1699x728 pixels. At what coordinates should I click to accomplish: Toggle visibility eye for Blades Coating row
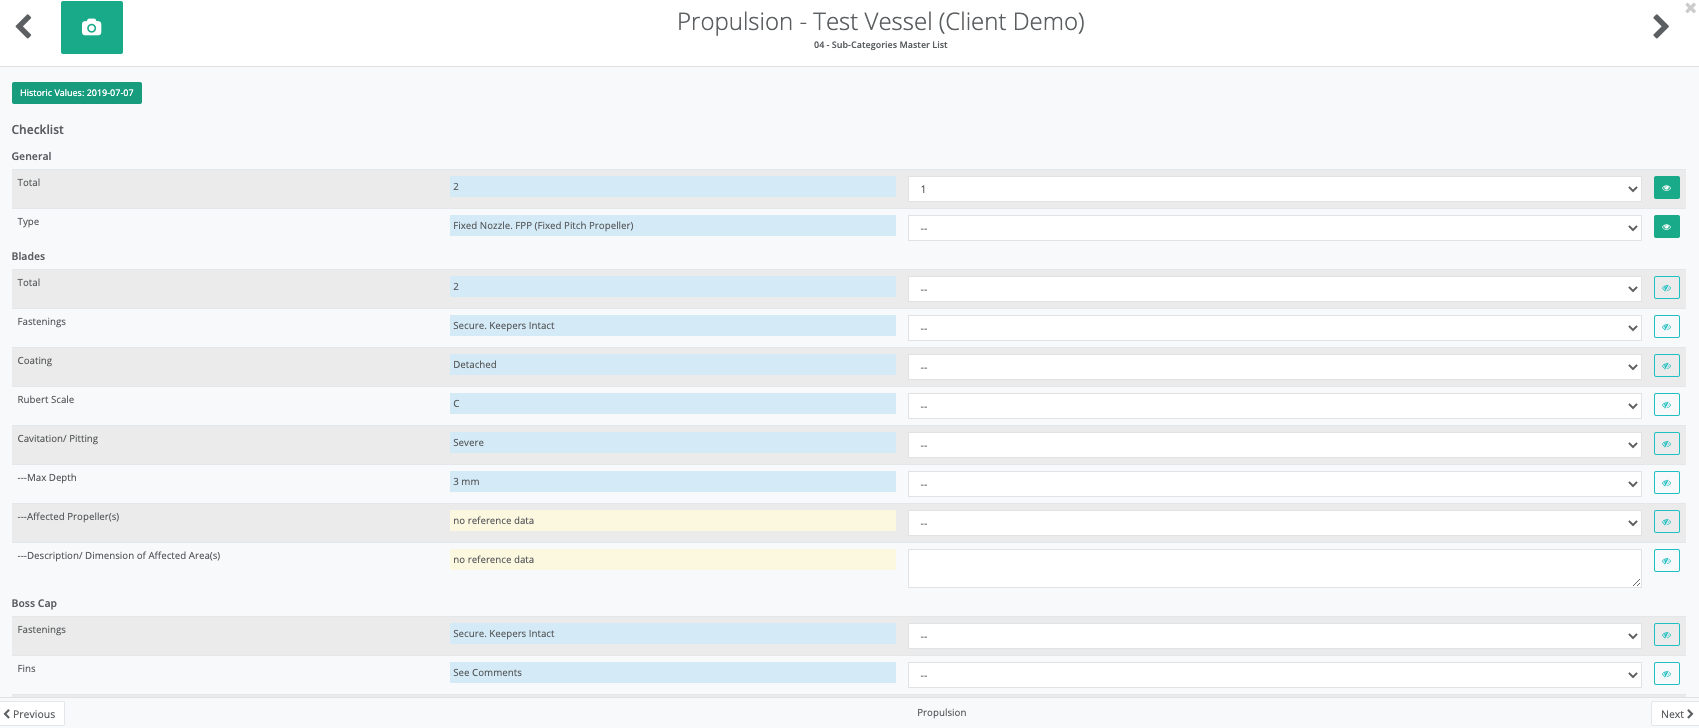[x=1666, y=366]
